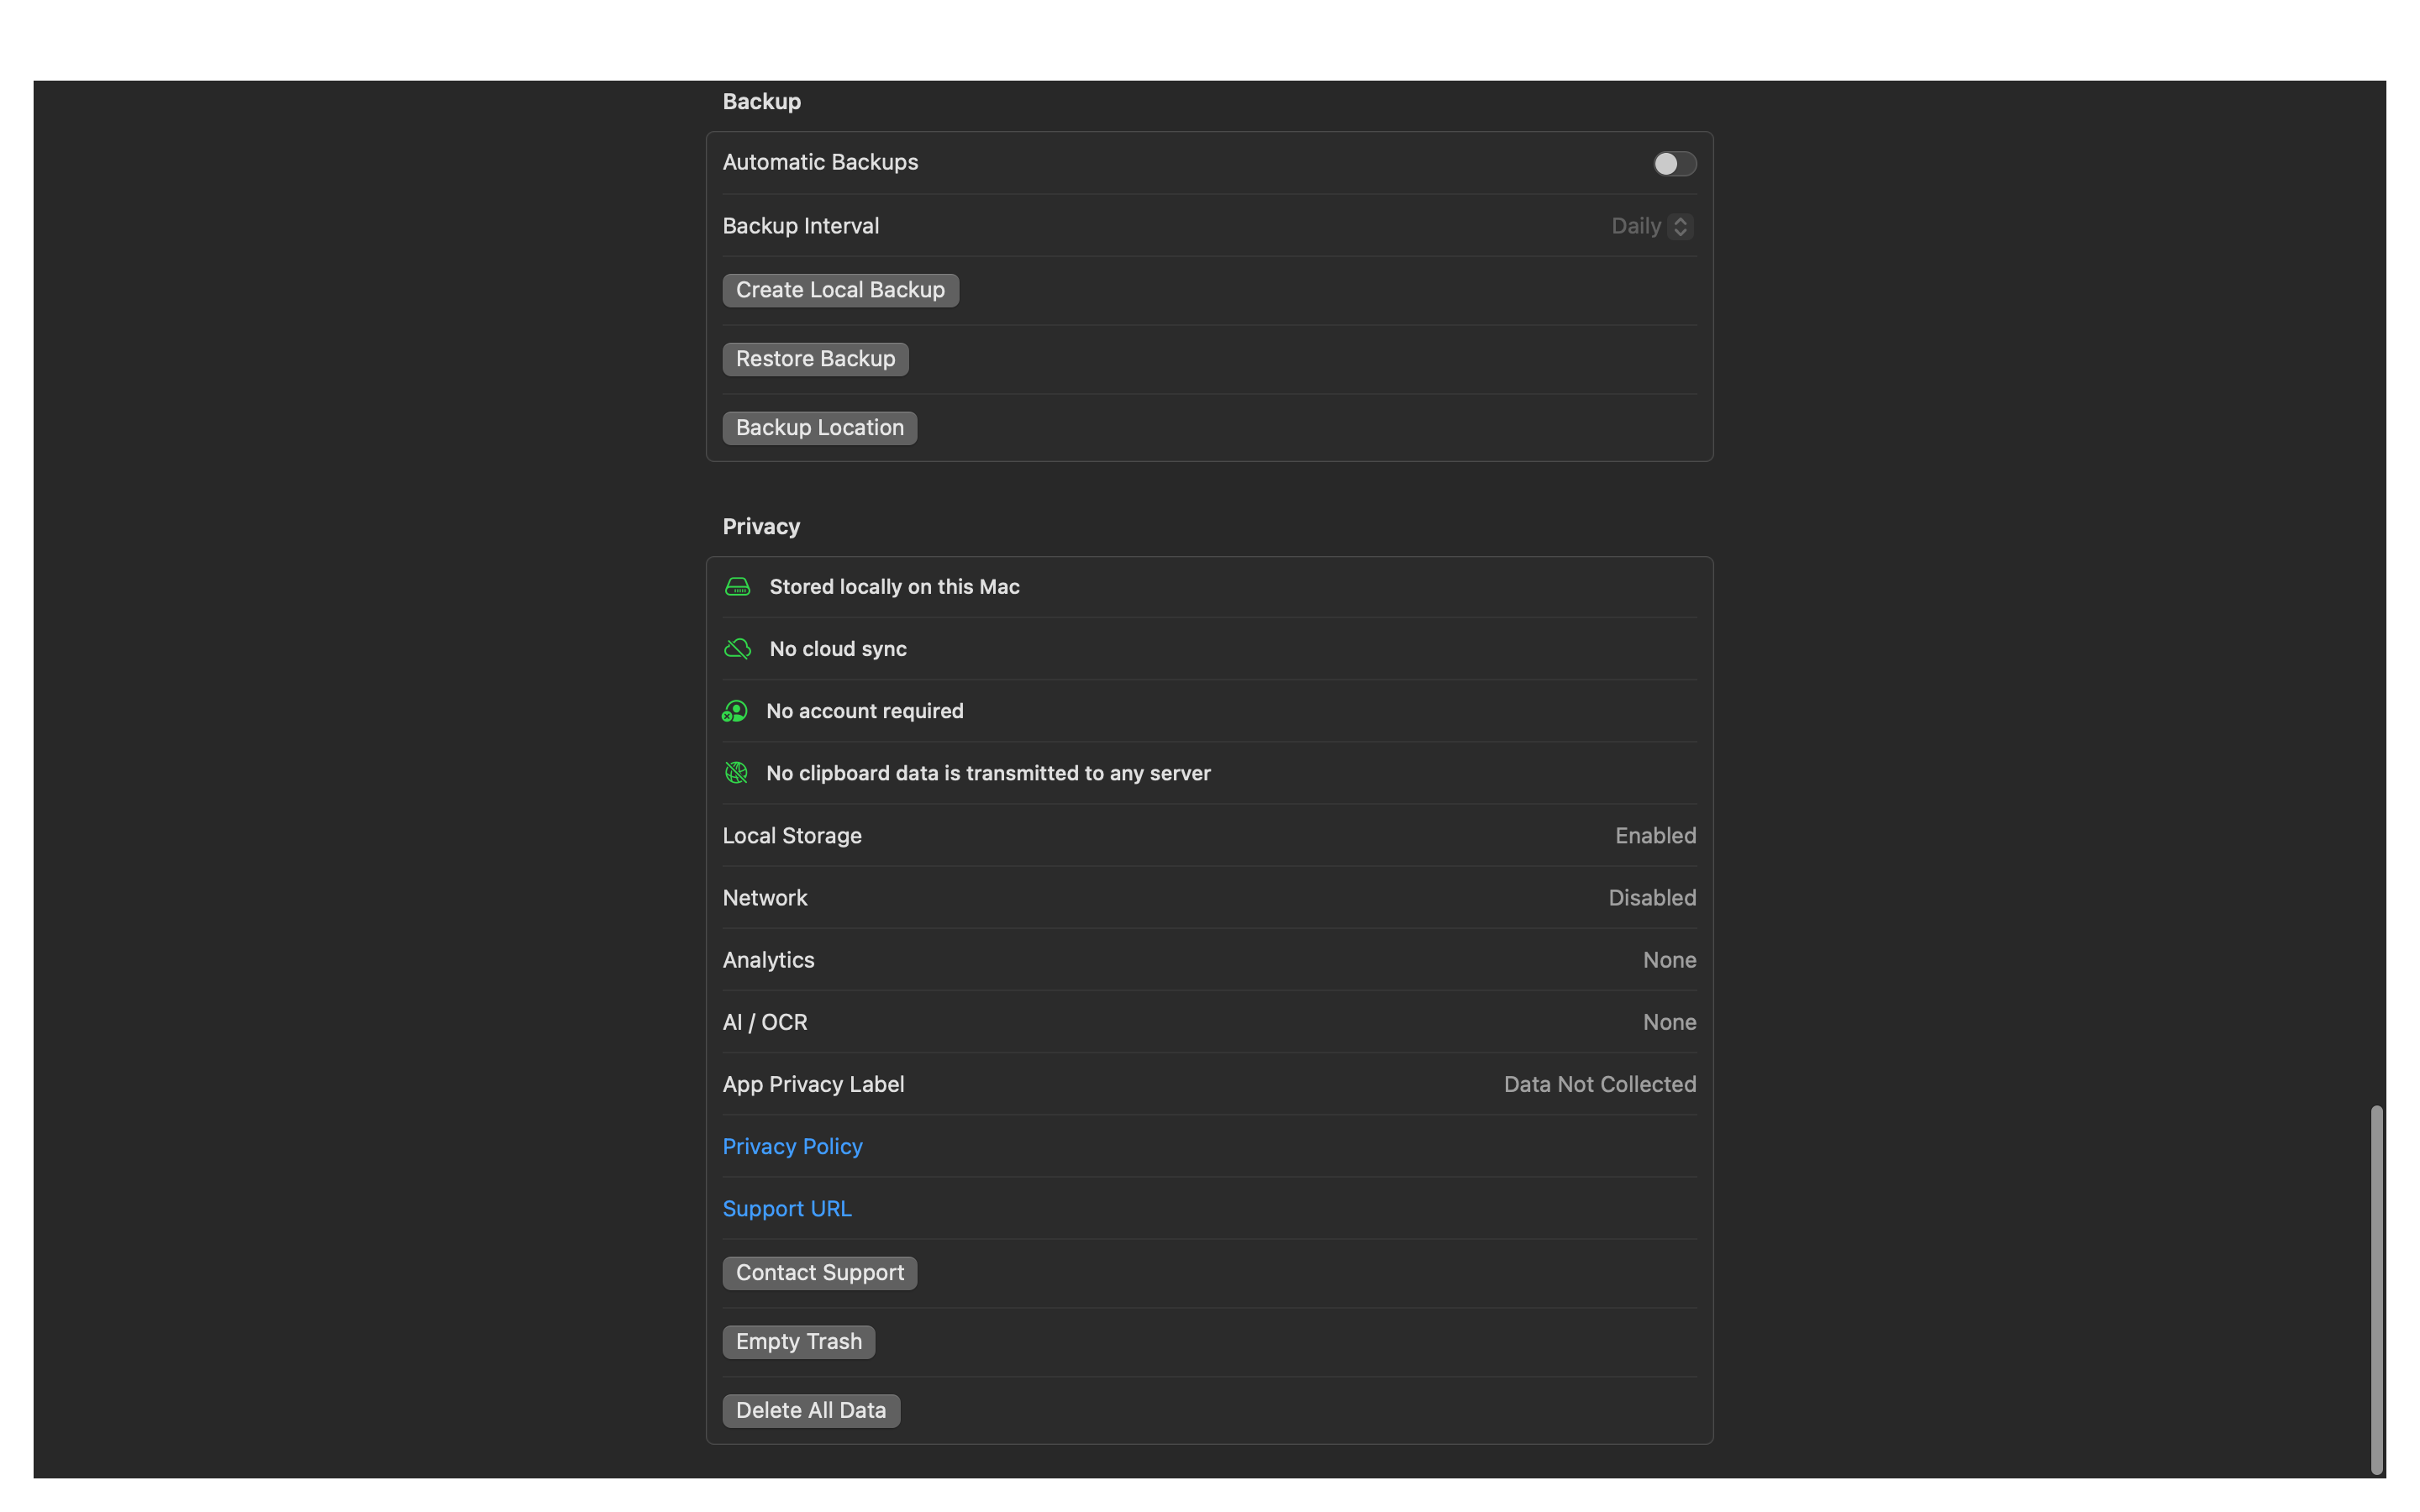Click the Contact Support button
2420x1512 pixels.
point(819,1273)
